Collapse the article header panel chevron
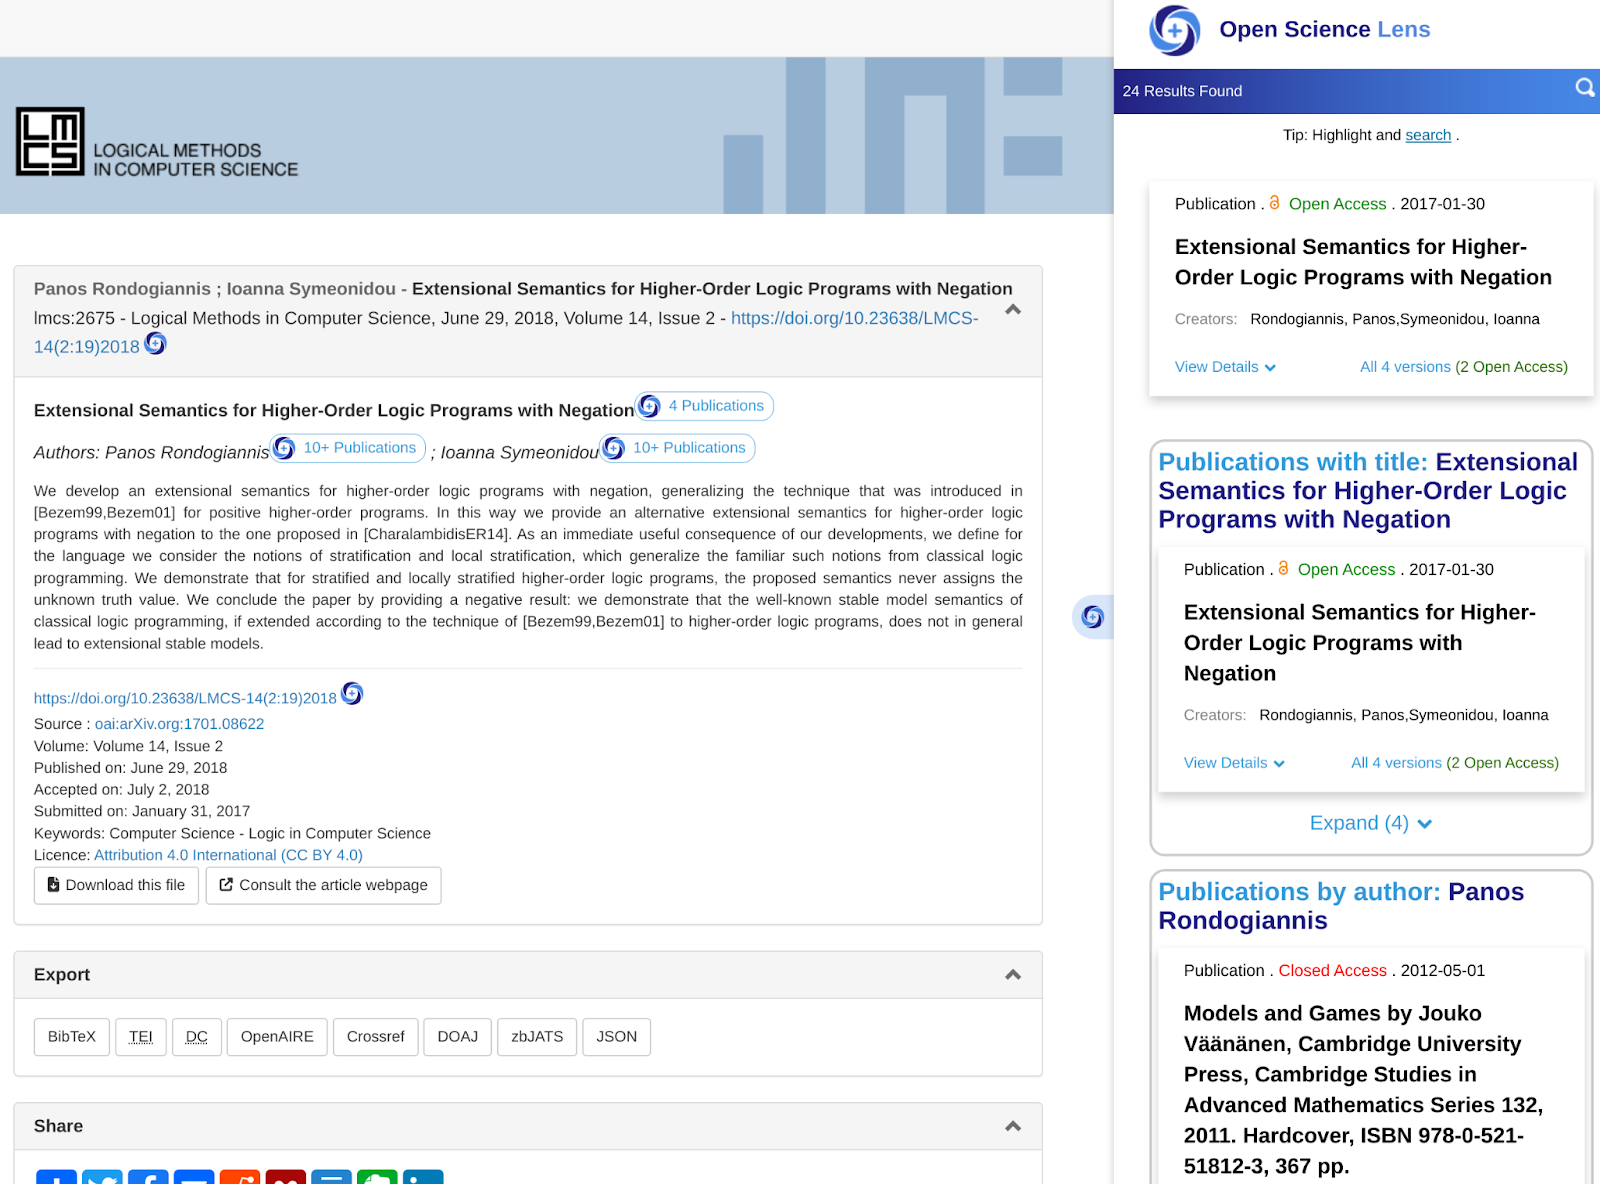 click(x=1013, y=310)
